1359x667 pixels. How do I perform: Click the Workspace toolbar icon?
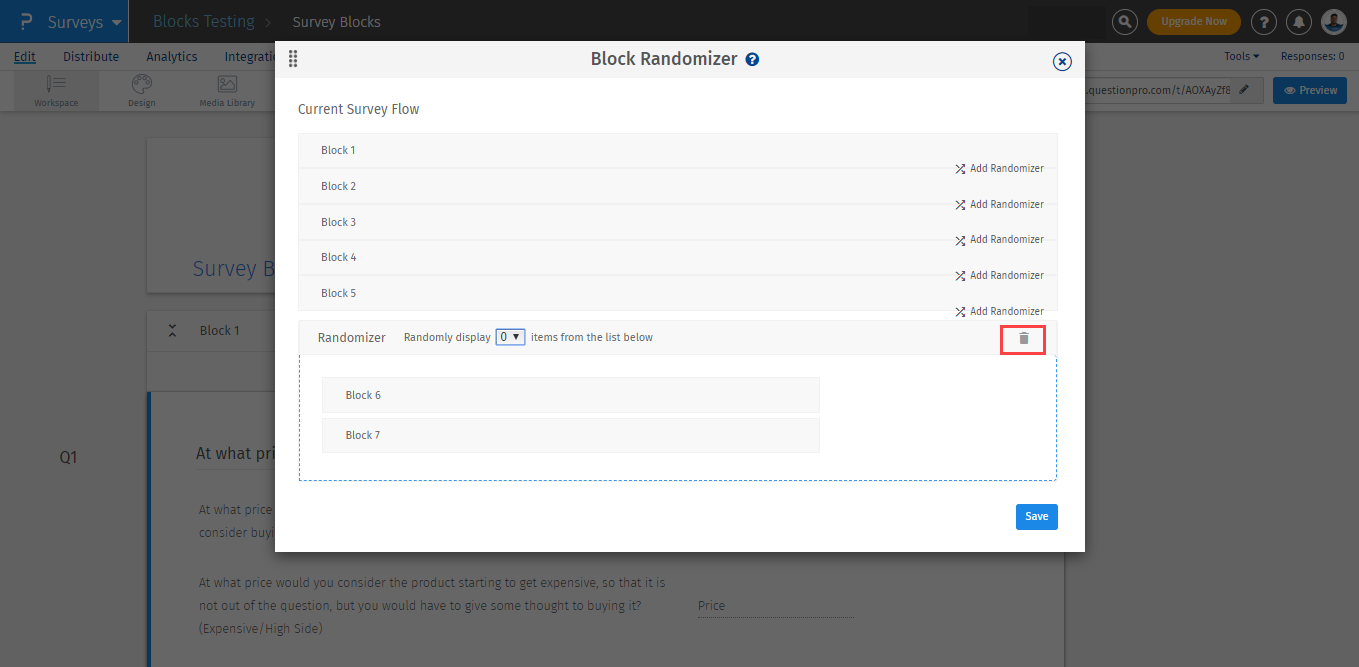pos(56,90)
